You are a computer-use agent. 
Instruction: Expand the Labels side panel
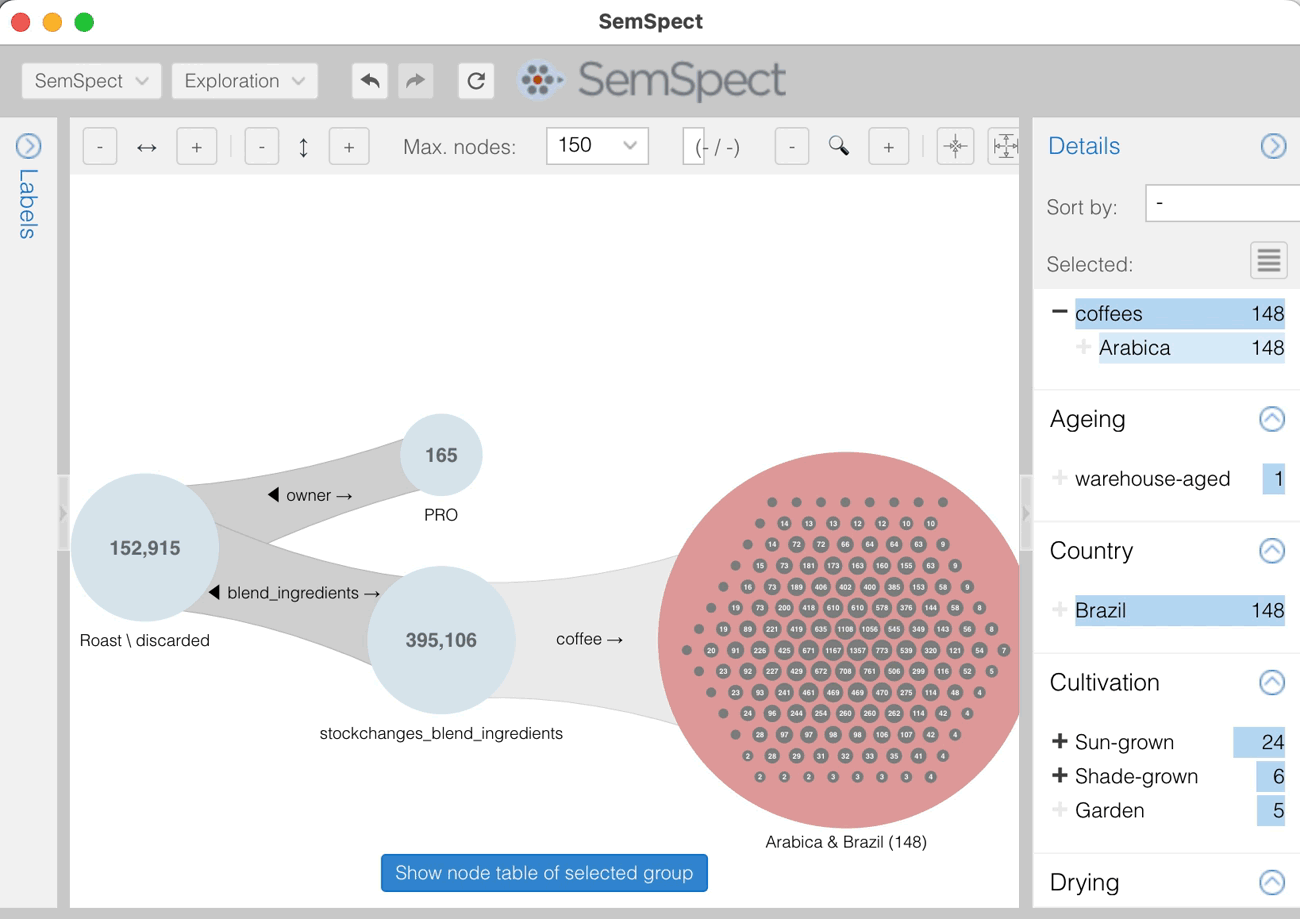(28, 147)
